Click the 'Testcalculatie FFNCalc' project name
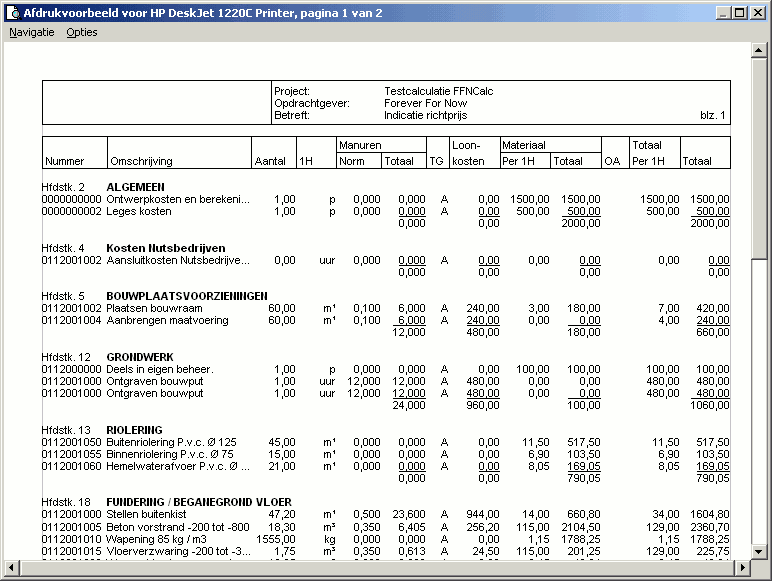This screenshot has width=772, height=581. pyautogui.click(x=438, y=91)
